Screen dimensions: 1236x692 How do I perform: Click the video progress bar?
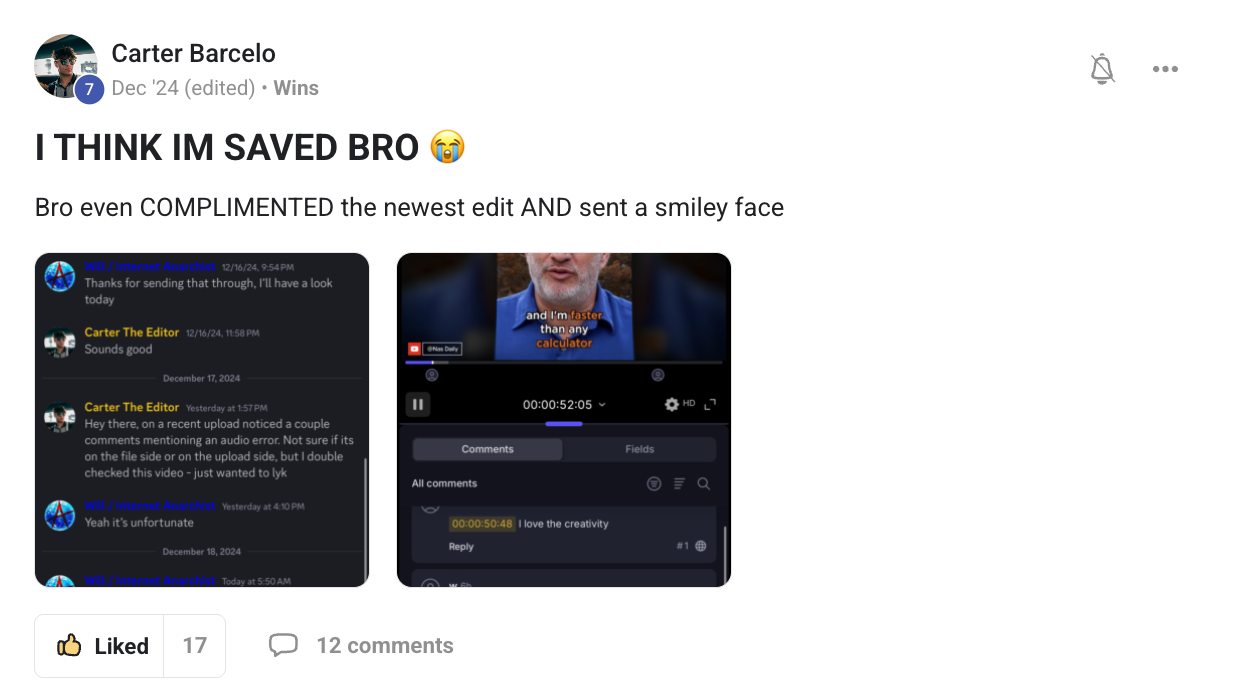[x=564, y=362]
